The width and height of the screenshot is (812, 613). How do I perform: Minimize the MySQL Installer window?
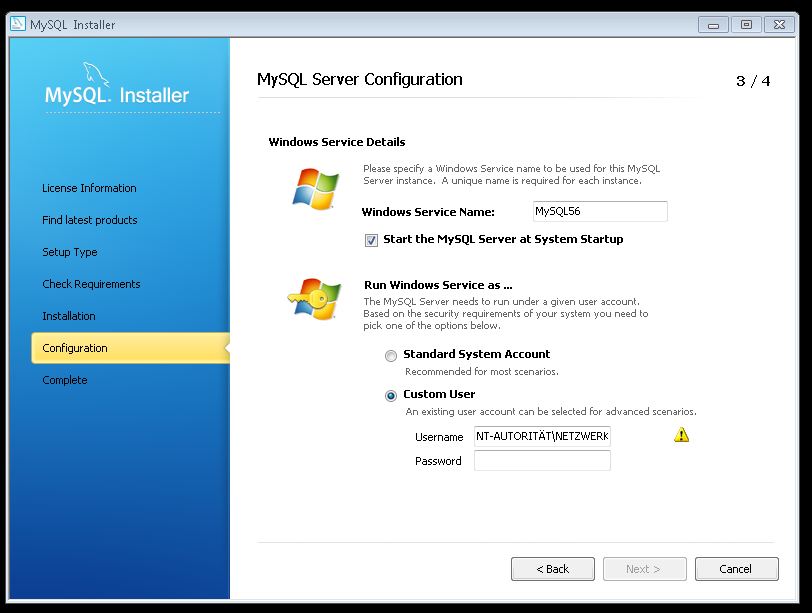pos(714,24)
